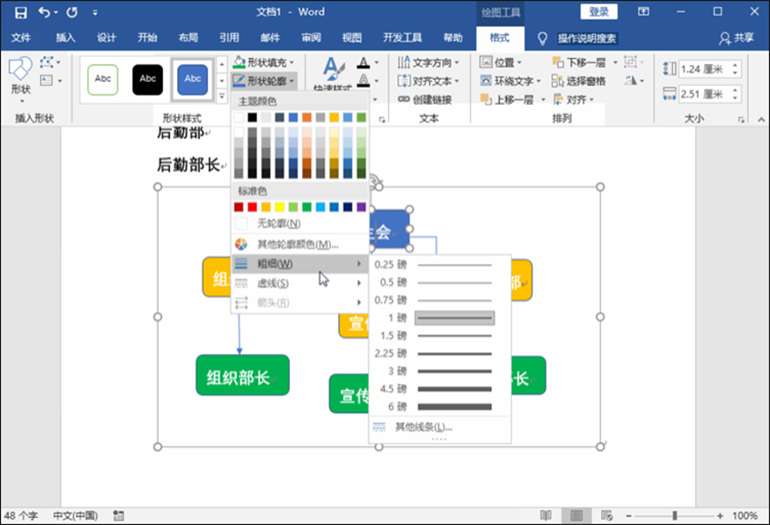
Task: Click 创建链接 create link
Action: pos(425,99)
